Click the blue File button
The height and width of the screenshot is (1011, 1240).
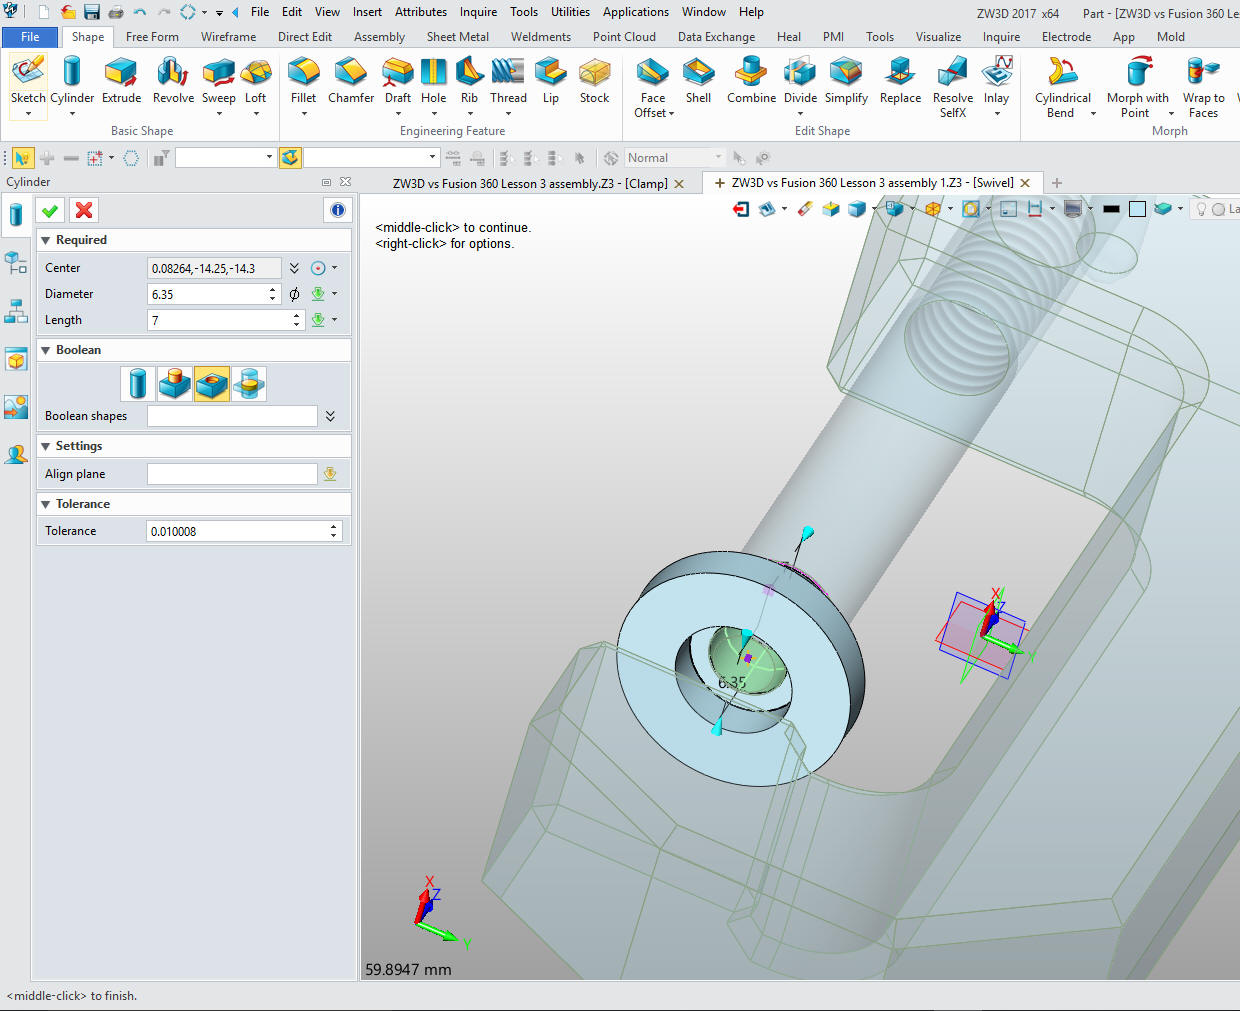pyautogui.click(x=30, y=37)
